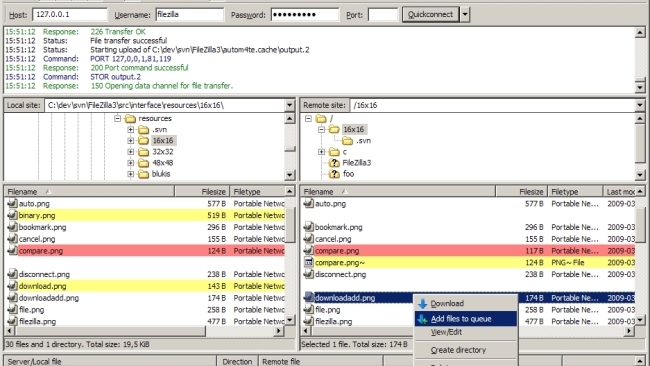Click the remote bookmark.png file icon
Image resolution: width=650 pixels, height=366 pixels.
click(x=308, y=227)
